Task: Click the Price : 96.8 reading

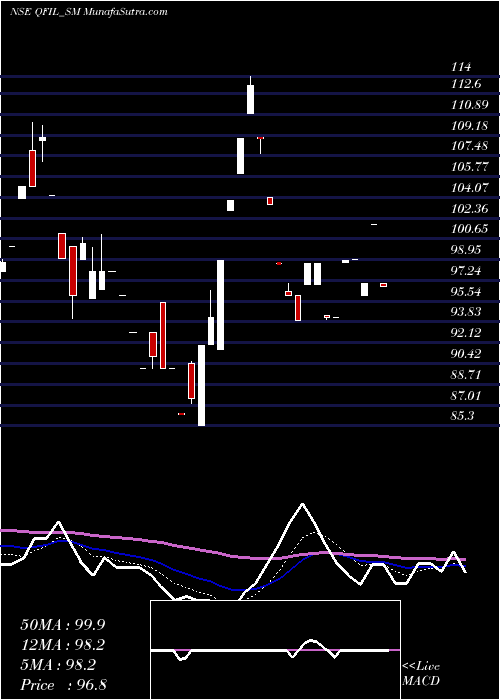Action: 63,686
